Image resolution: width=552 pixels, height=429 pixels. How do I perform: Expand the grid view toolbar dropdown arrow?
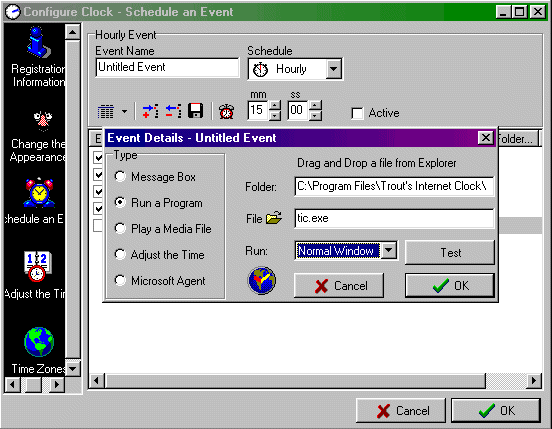(125, 112)
